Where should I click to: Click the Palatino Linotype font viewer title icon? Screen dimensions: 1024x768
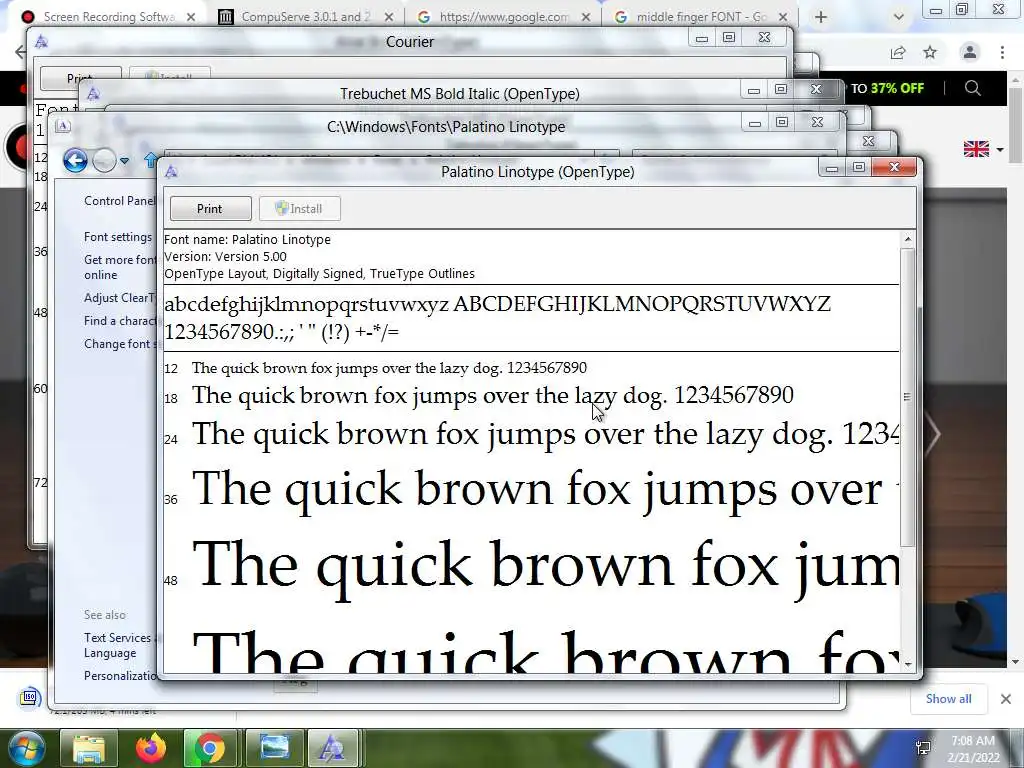coord(172,172)
